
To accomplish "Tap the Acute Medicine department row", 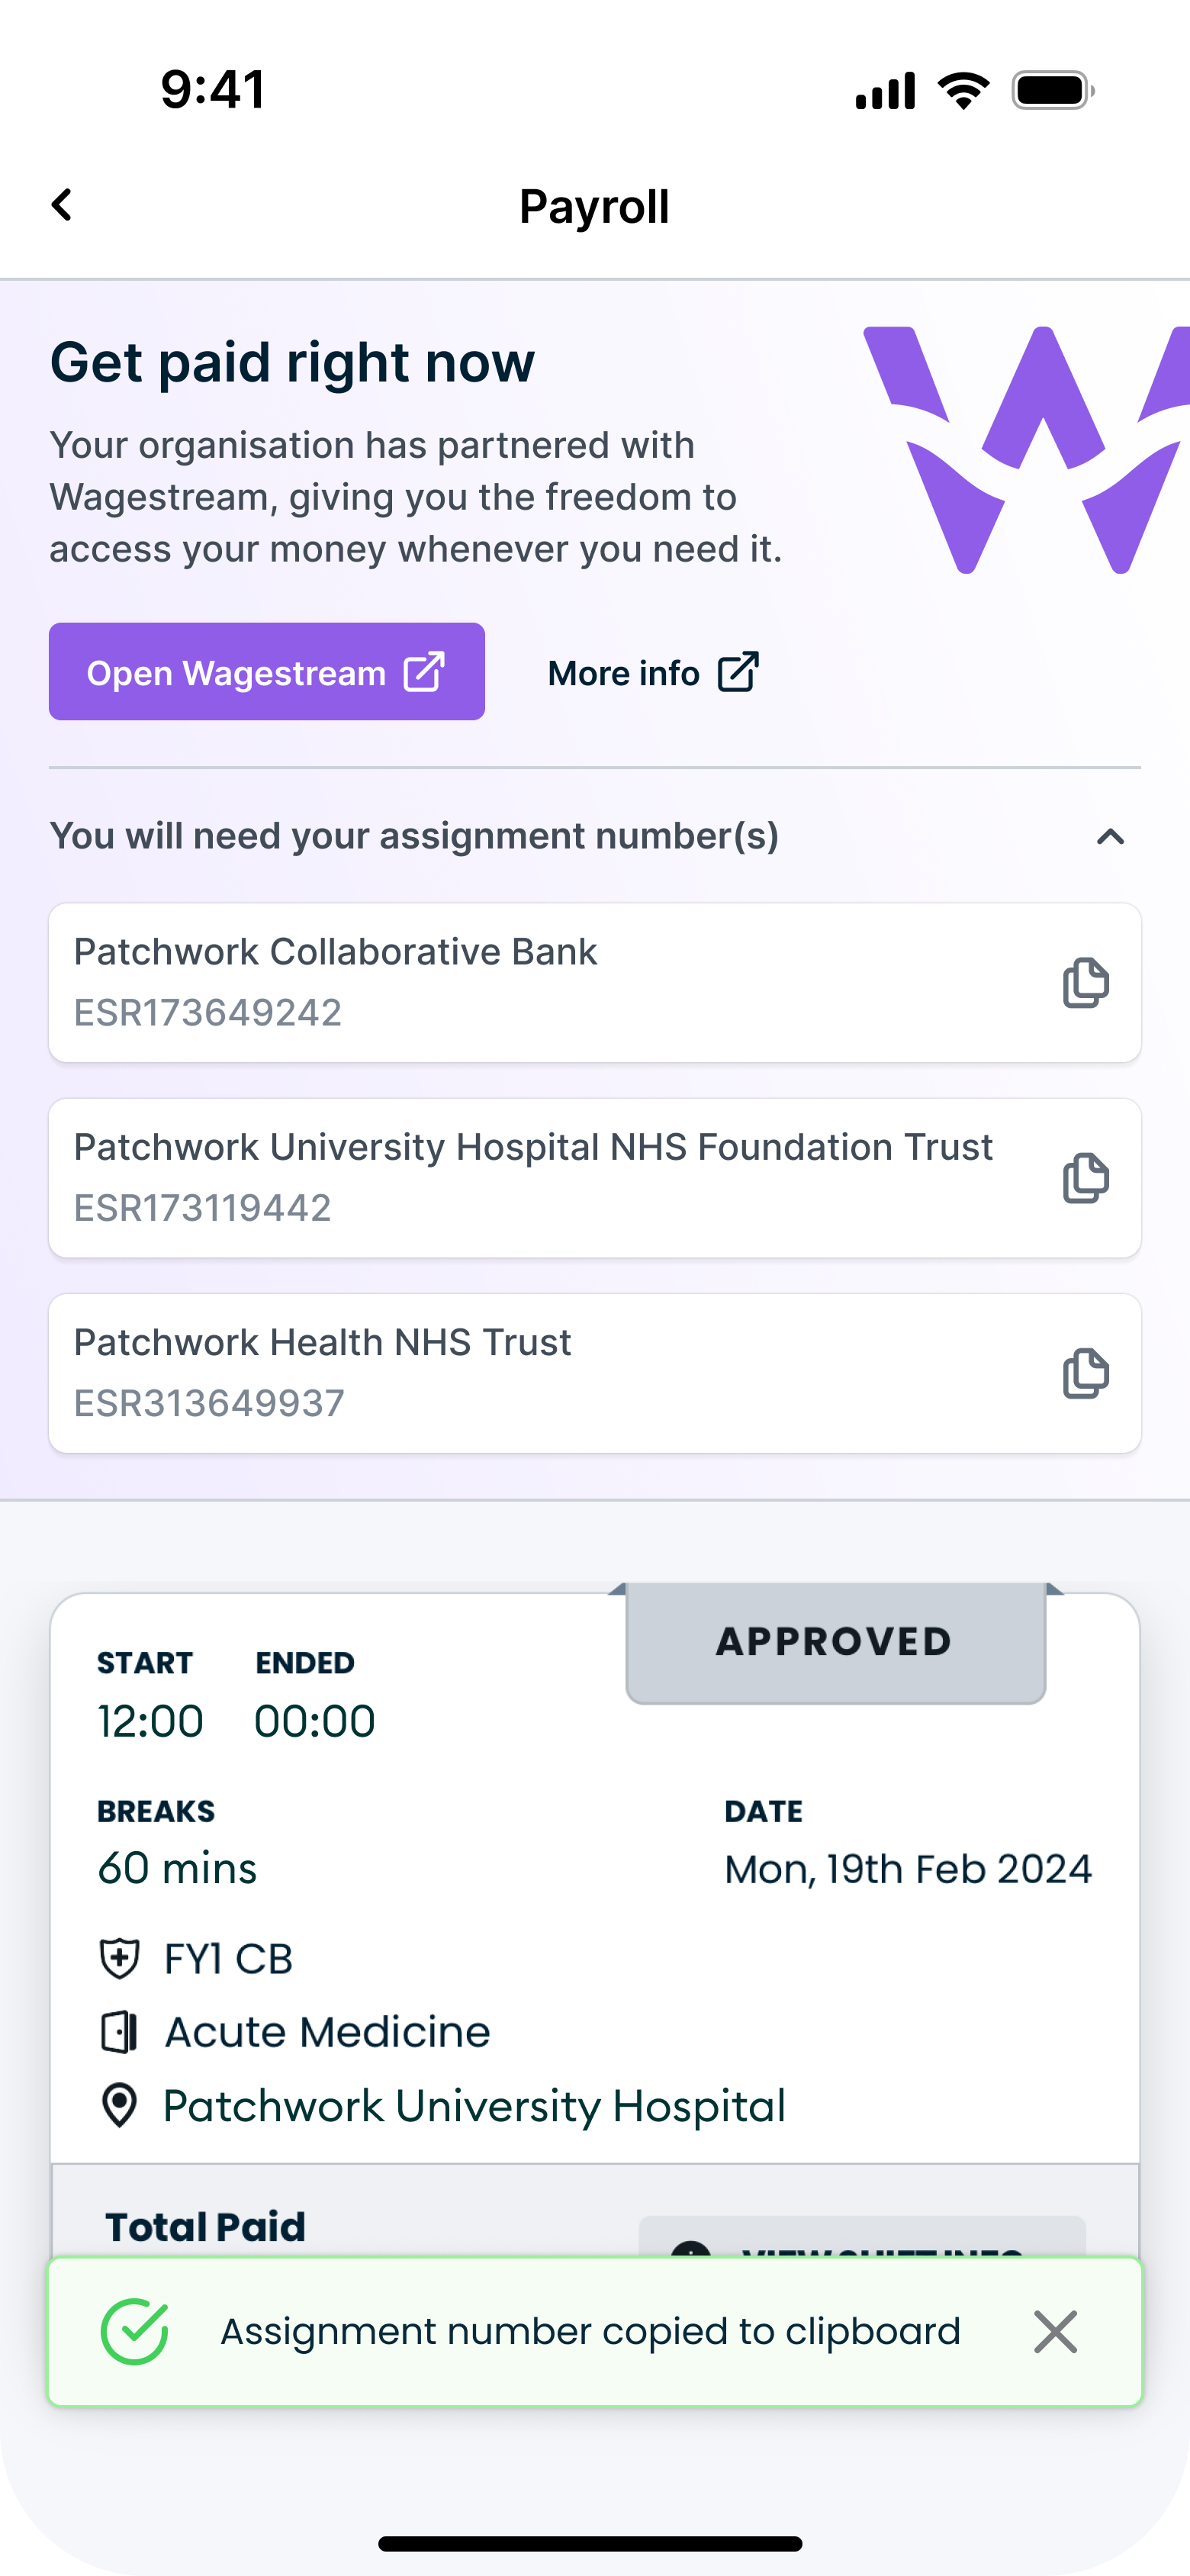I will point(327,2032).
